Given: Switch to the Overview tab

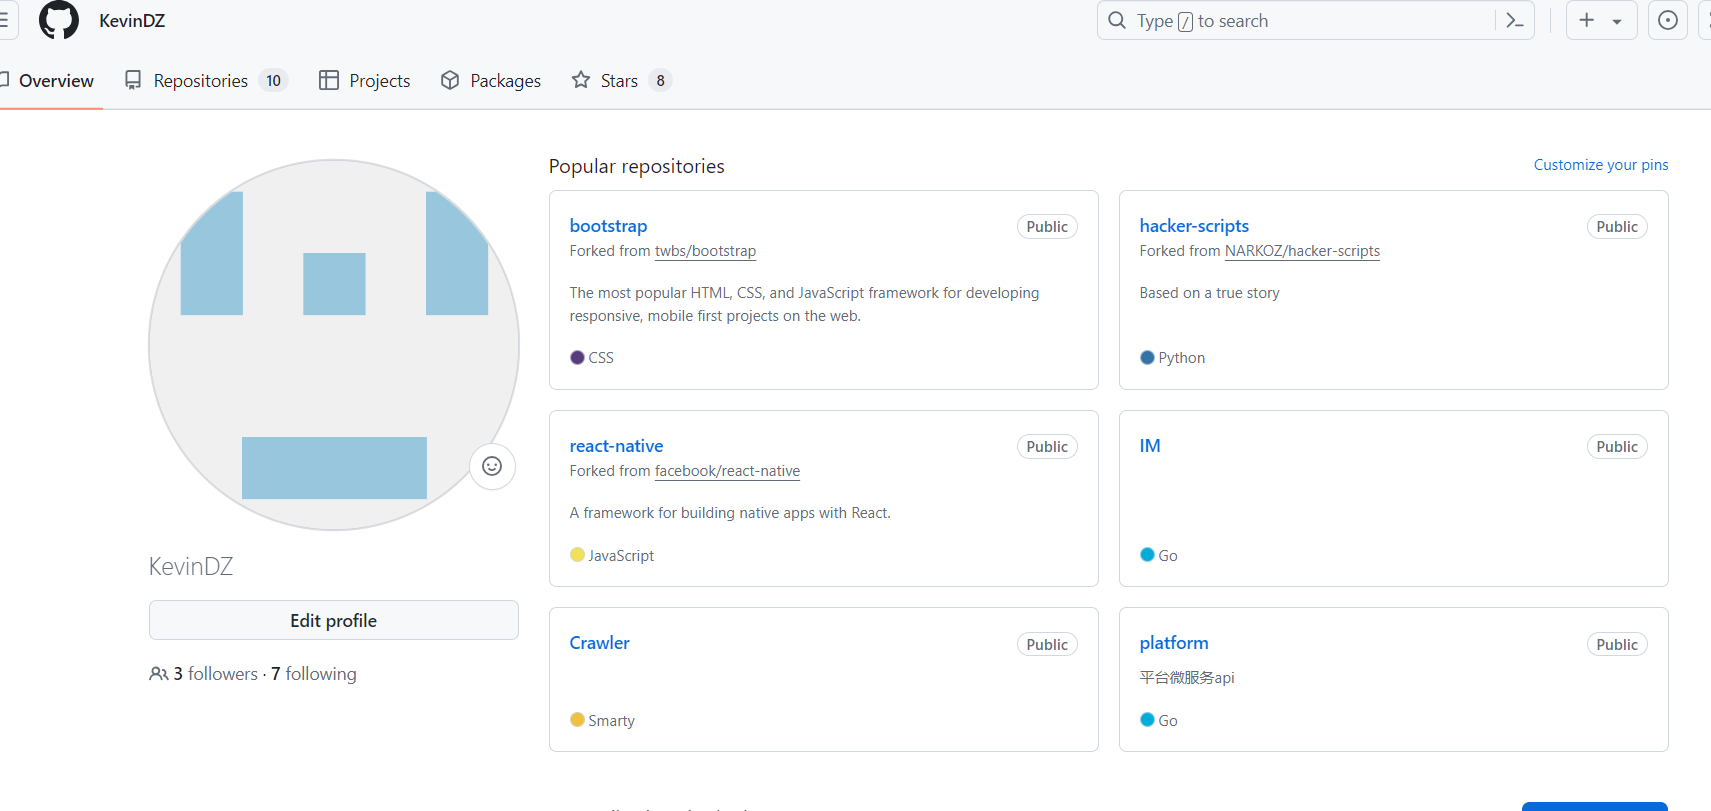Looking at the screenshot, I should point(47,81).
